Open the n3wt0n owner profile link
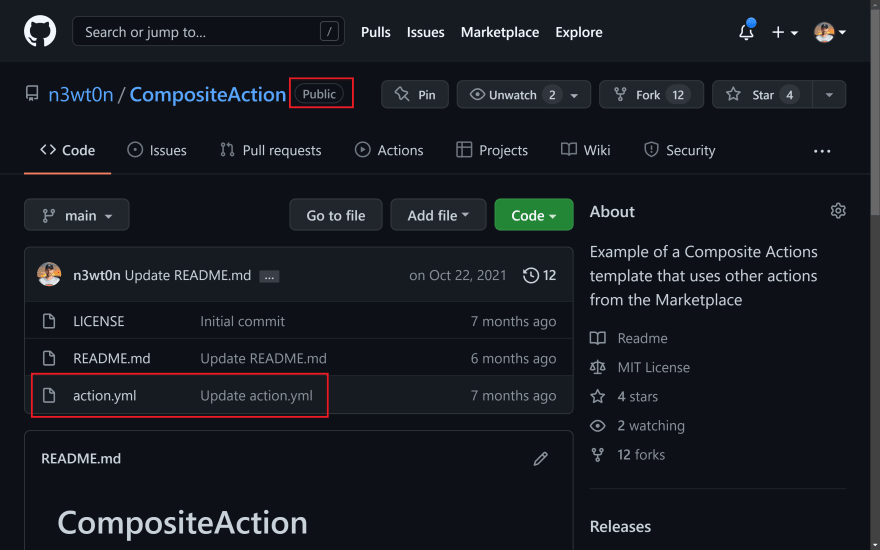The image size is (880, 550). pos(81,94)
